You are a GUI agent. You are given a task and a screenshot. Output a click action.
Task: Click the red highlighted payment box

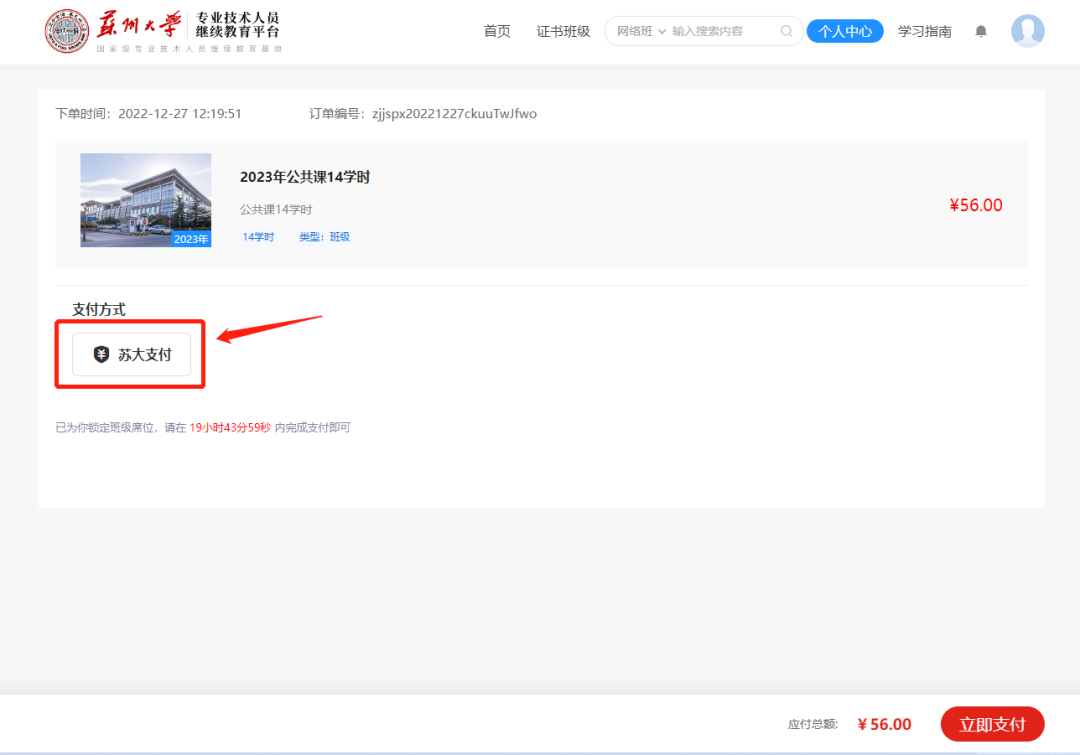130,353
